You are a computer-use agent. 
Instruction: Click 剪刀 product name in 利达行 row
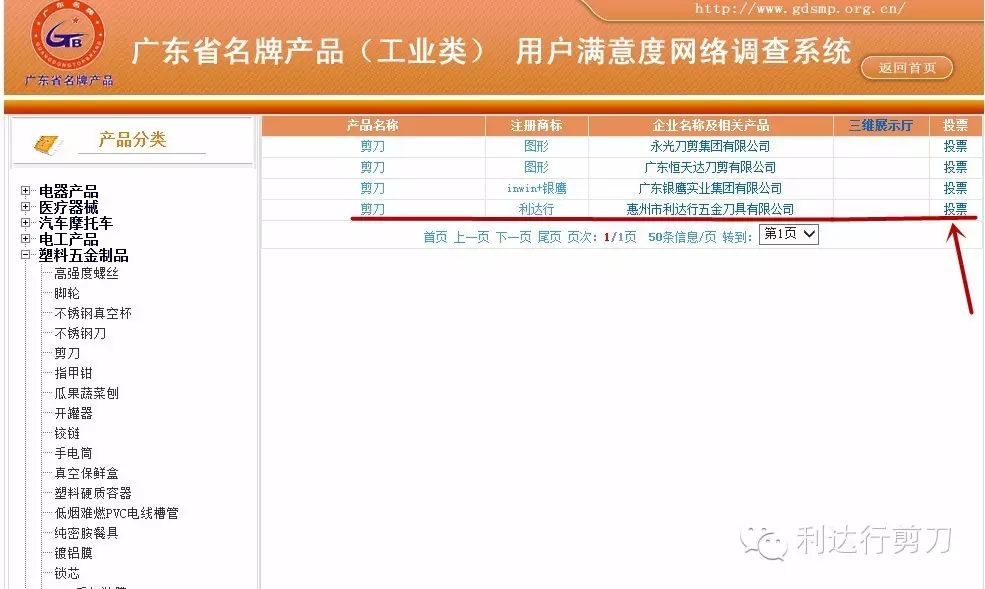373,209
